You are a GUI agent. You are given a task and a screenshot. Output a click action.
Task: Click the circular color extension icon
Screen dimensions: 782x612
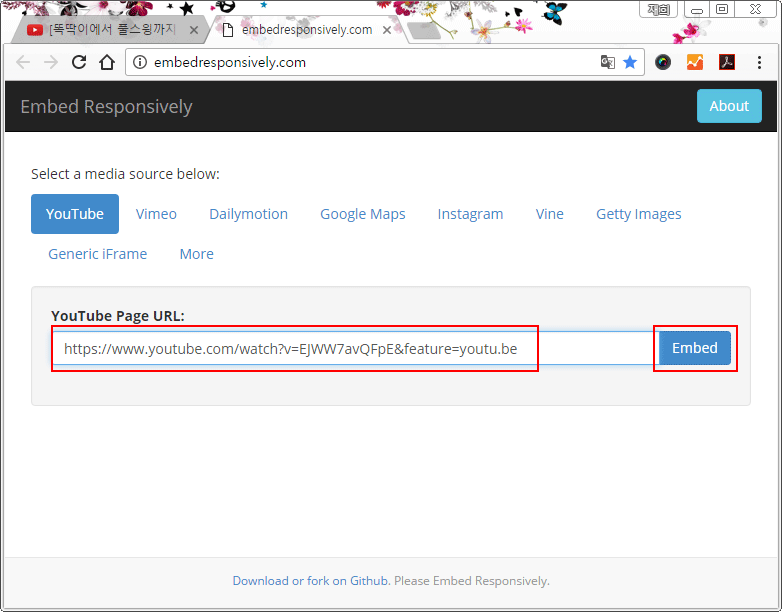(x=663, y=62)
